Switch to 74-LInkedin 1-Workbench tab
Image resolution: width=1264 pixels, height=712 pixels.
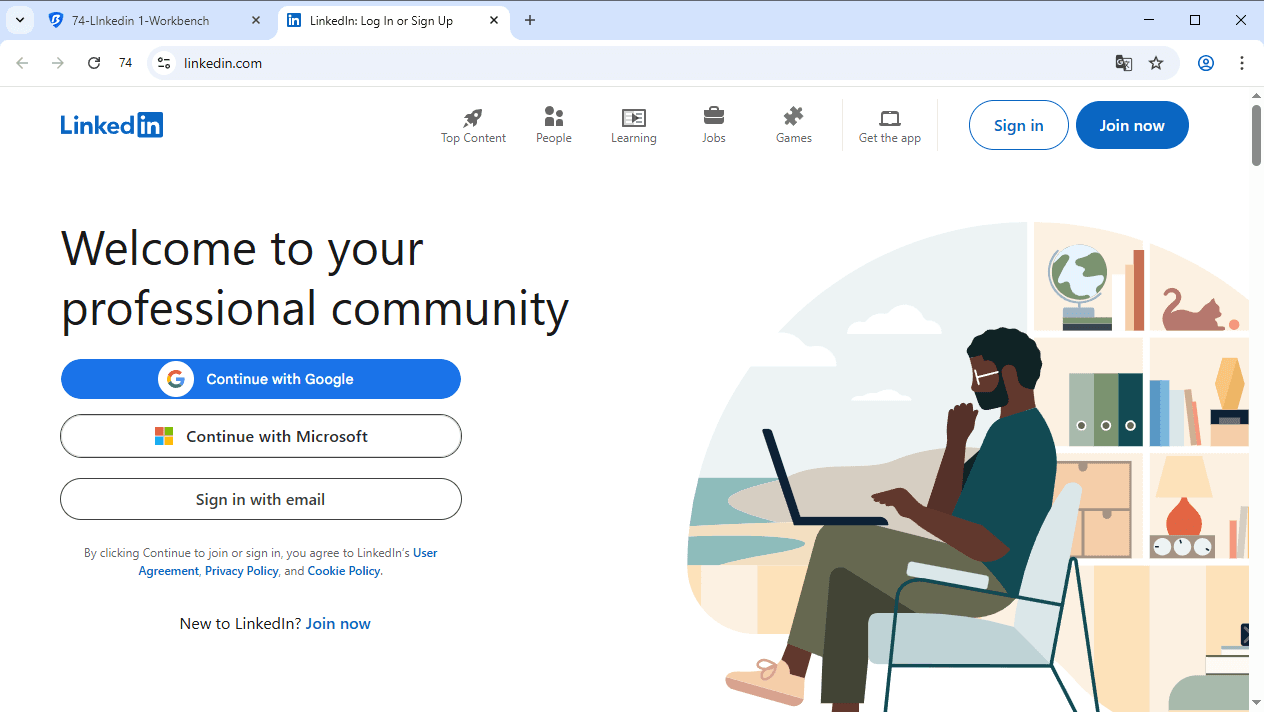155,20
